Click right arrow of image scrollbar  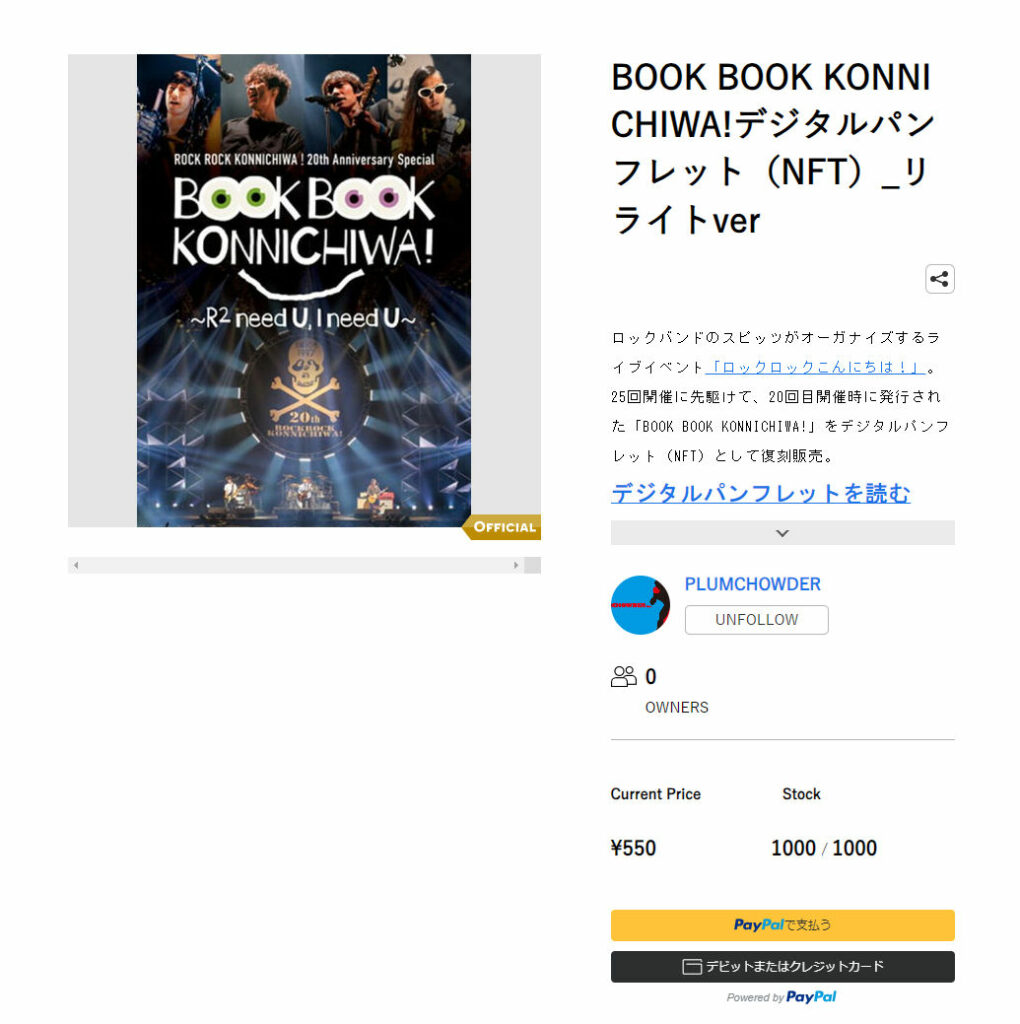point(516,566)
